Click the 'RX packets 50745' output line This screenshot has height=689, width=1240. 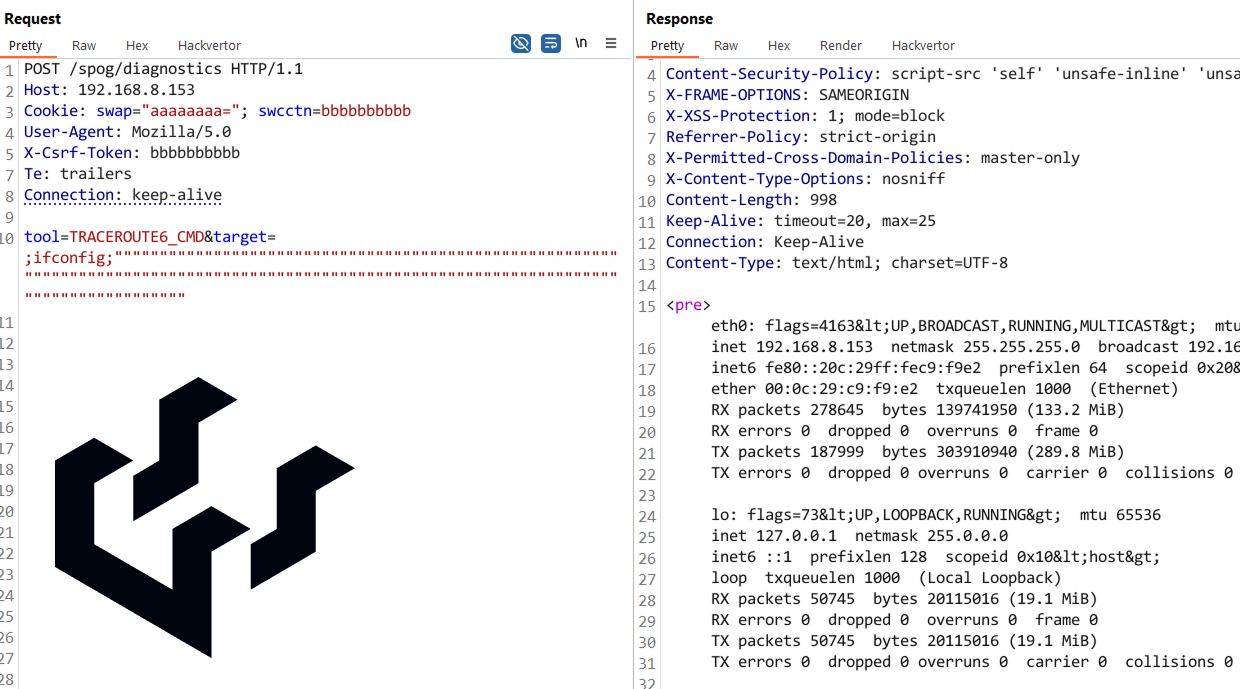tap(904, 599)
